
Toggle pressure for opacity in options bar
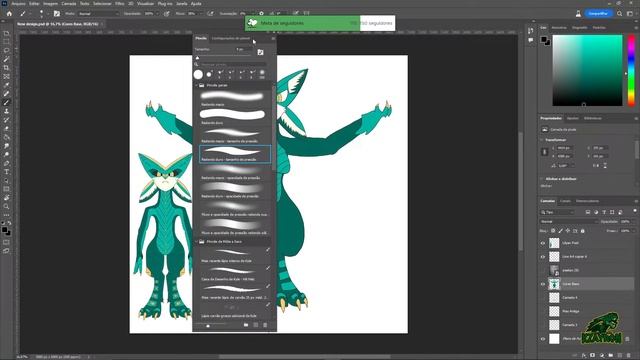pyautogui.click(x=167, y=13)
